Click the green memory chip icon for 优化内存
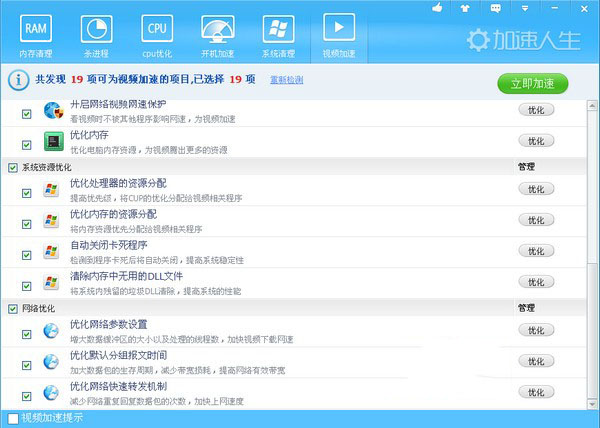 click(x=54, y=142)
